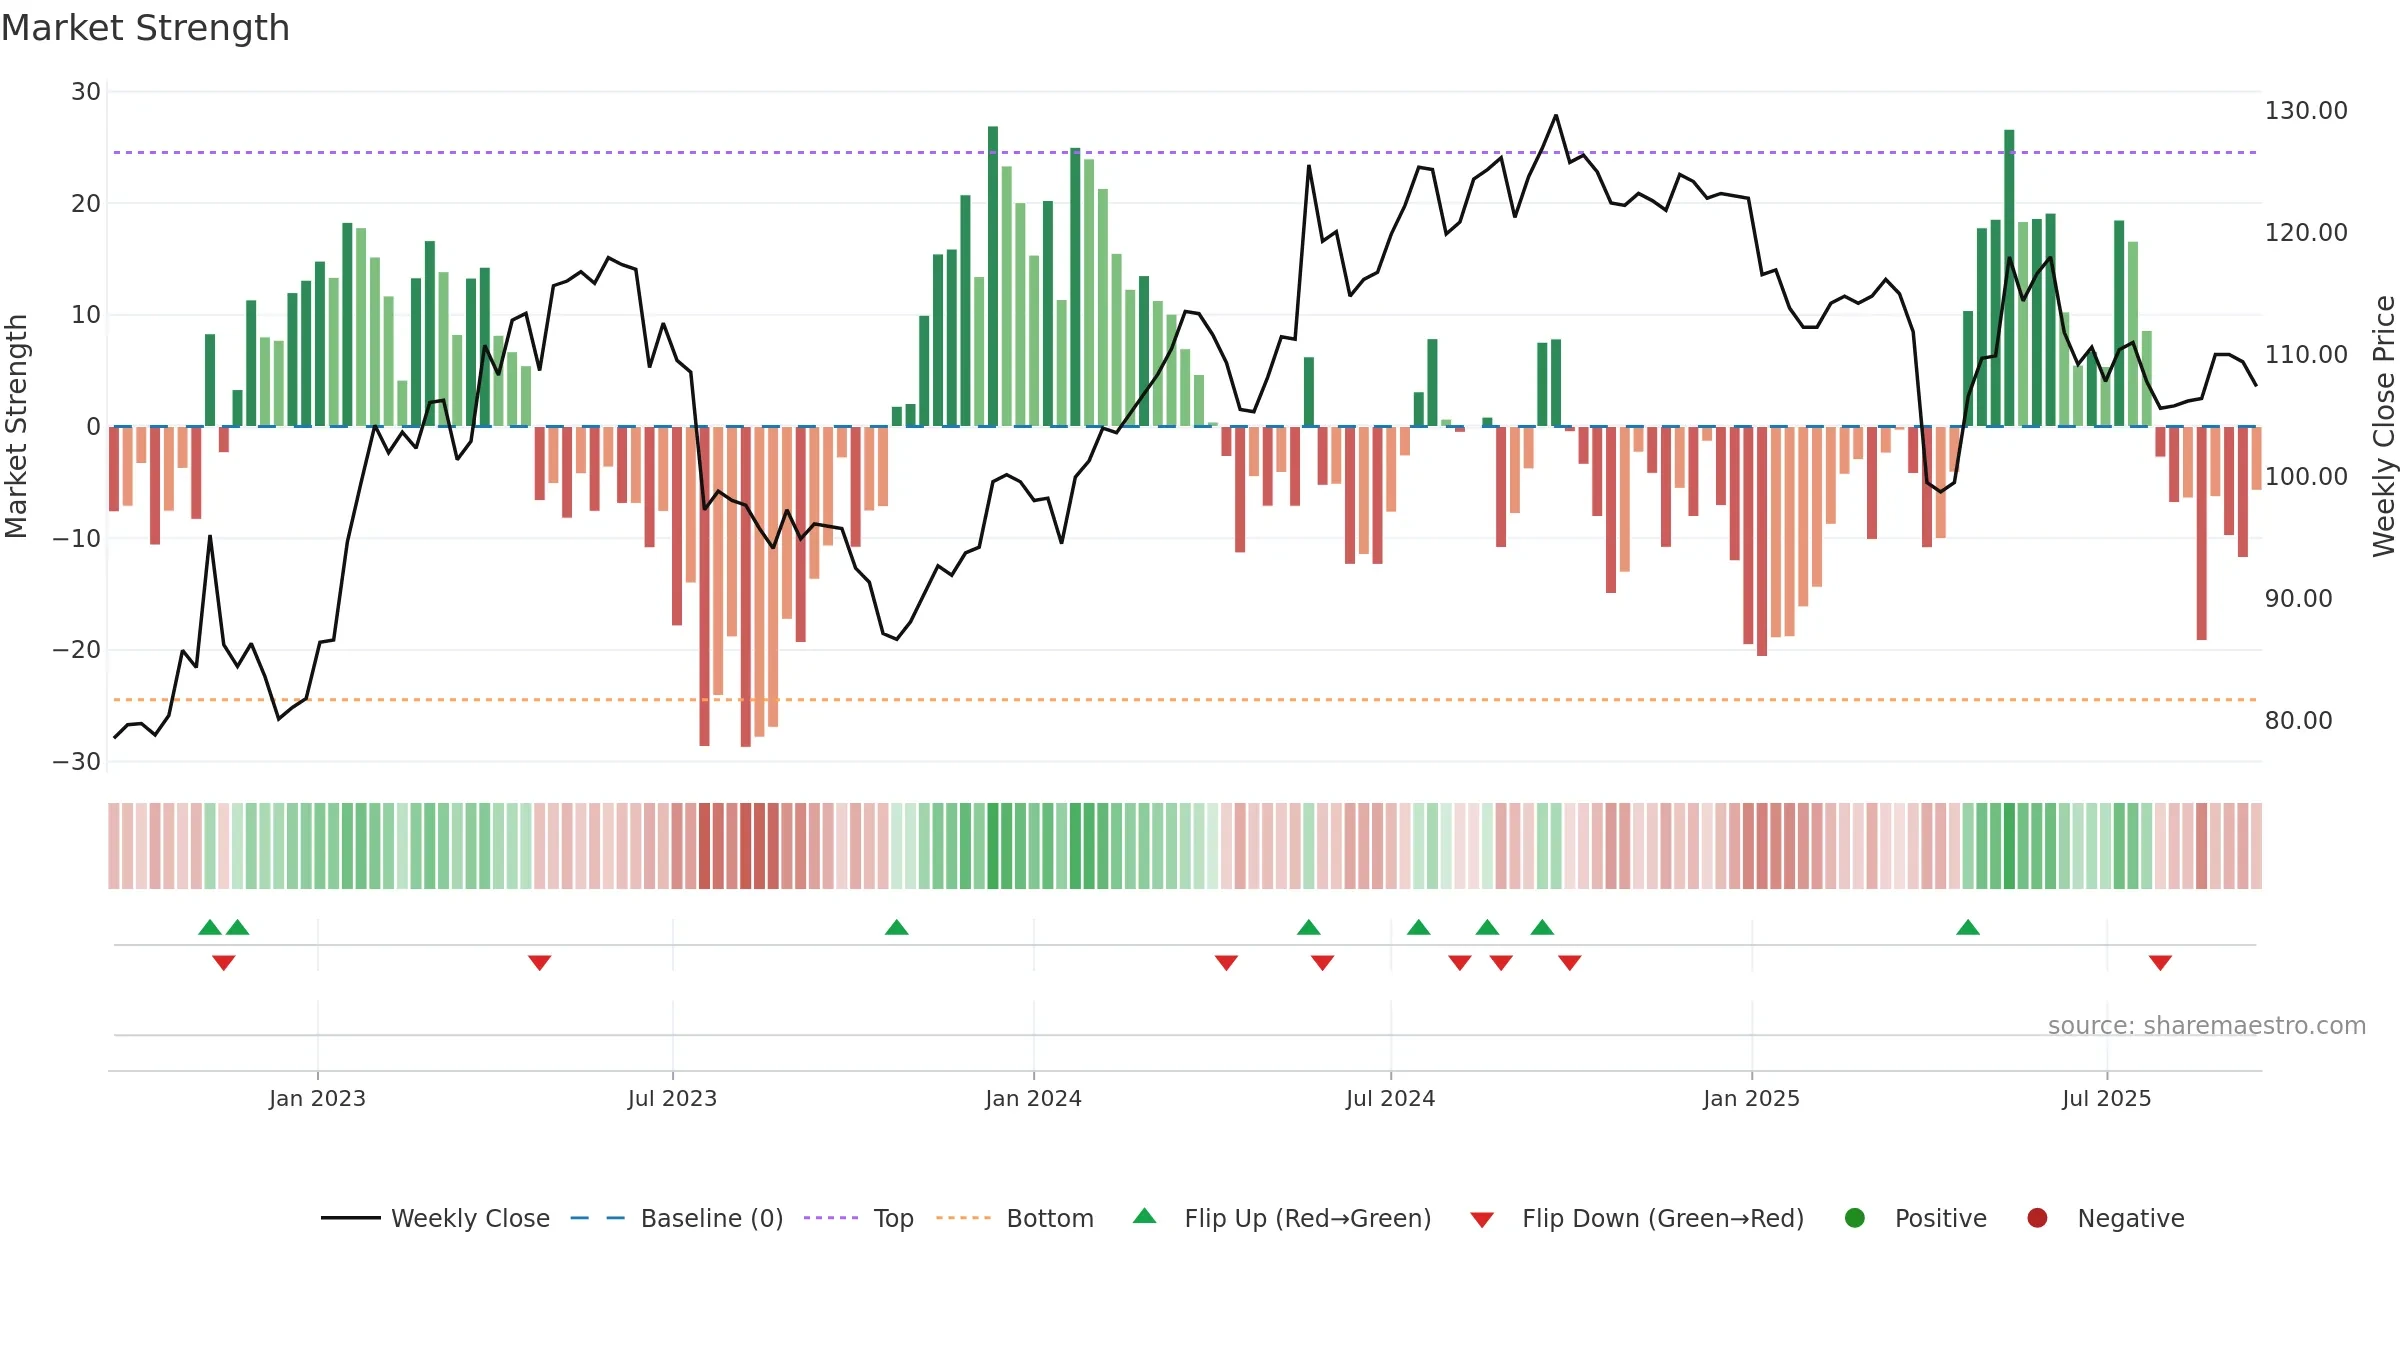The width and height of the screenshot is (2400, 1350).
Task: Toggle the Positive legend entry
Action: click(x=1915, y=1218)
